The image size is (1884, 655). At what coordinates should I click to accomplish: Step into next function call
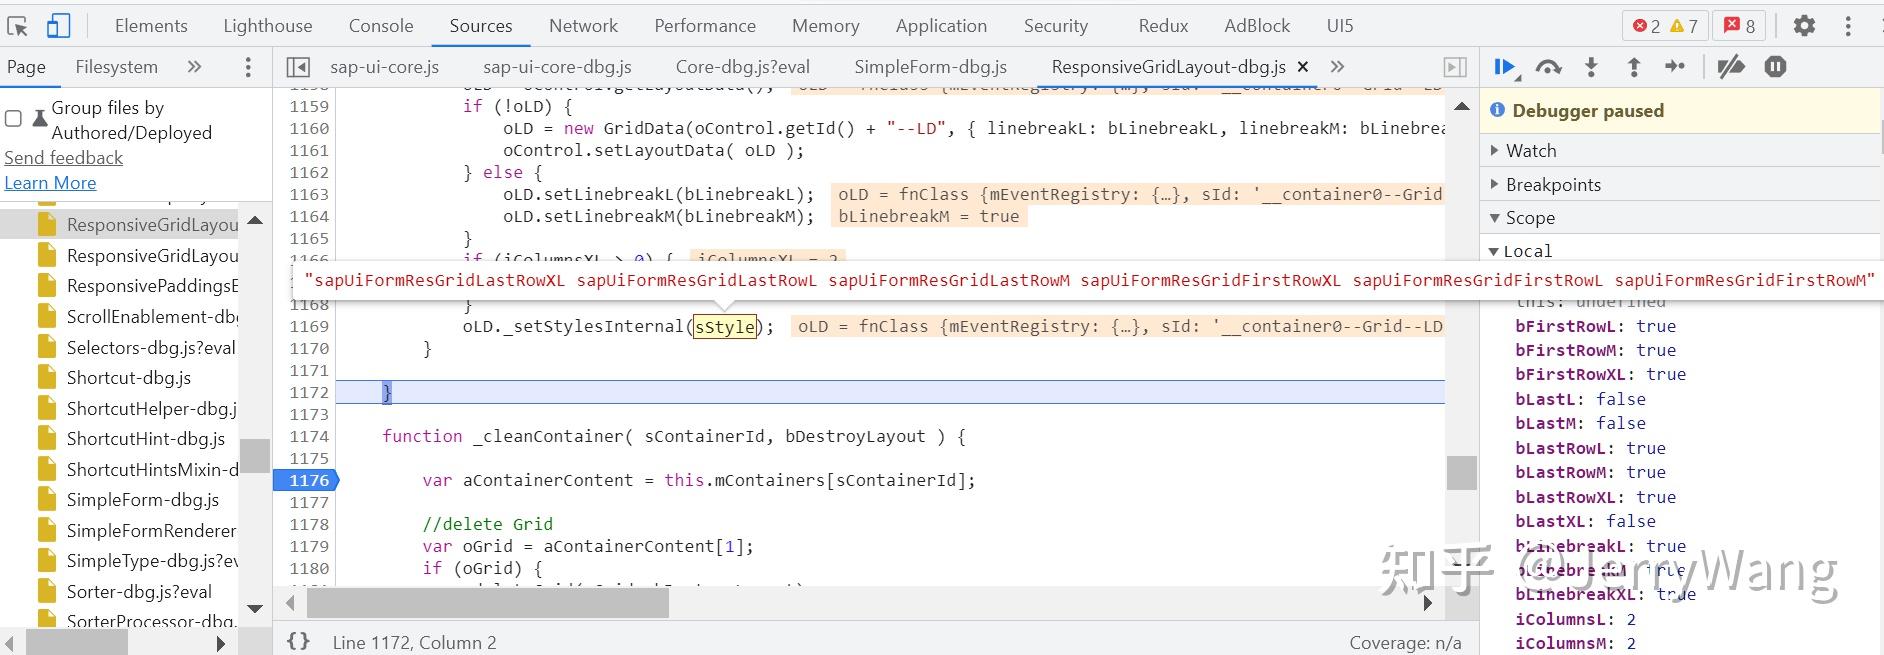click(x=1591, y=67)
